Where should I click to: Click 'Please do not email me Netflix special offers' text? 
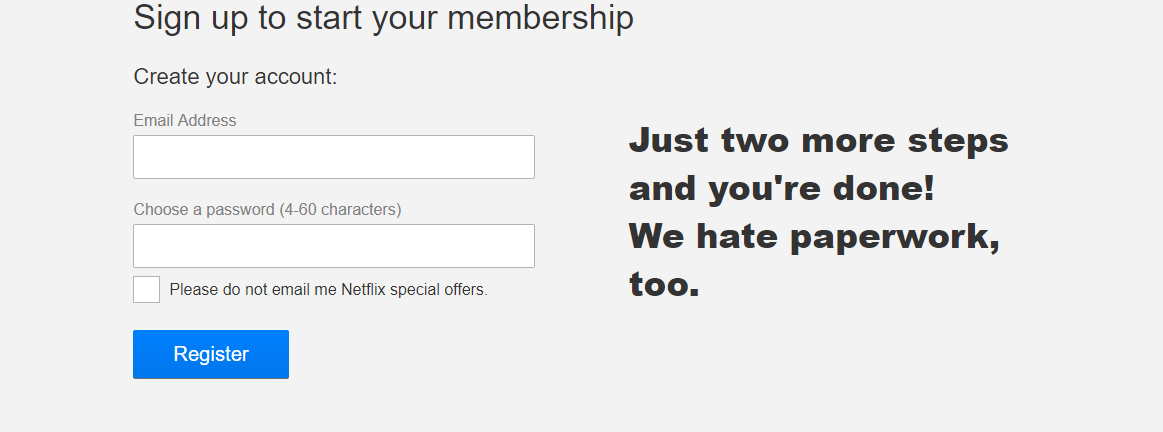pos(329,289)
